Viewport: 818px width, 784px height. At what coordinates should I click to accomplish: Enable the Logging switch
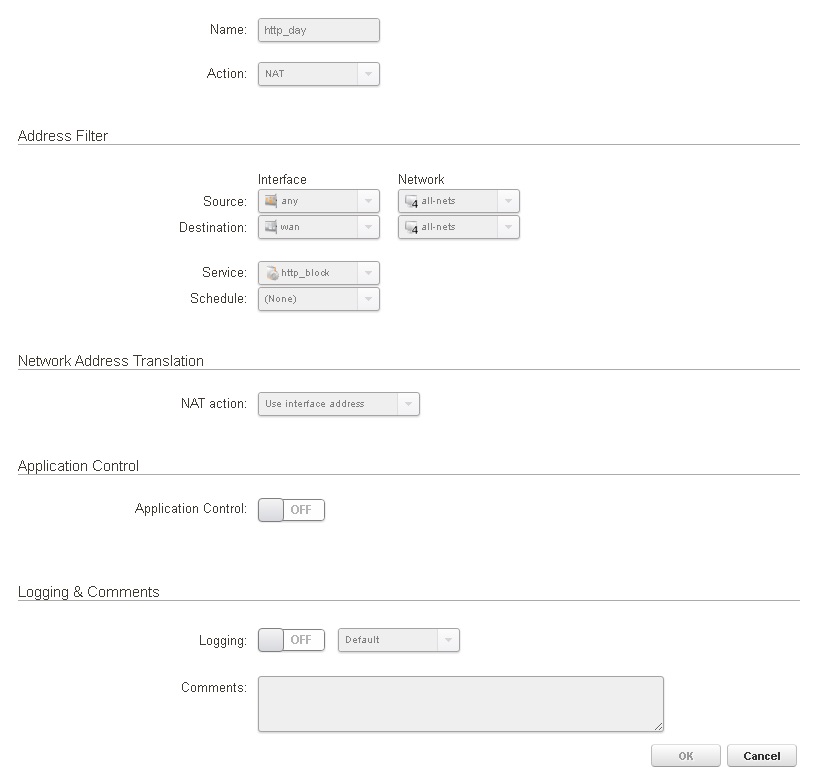coord(291,640)
